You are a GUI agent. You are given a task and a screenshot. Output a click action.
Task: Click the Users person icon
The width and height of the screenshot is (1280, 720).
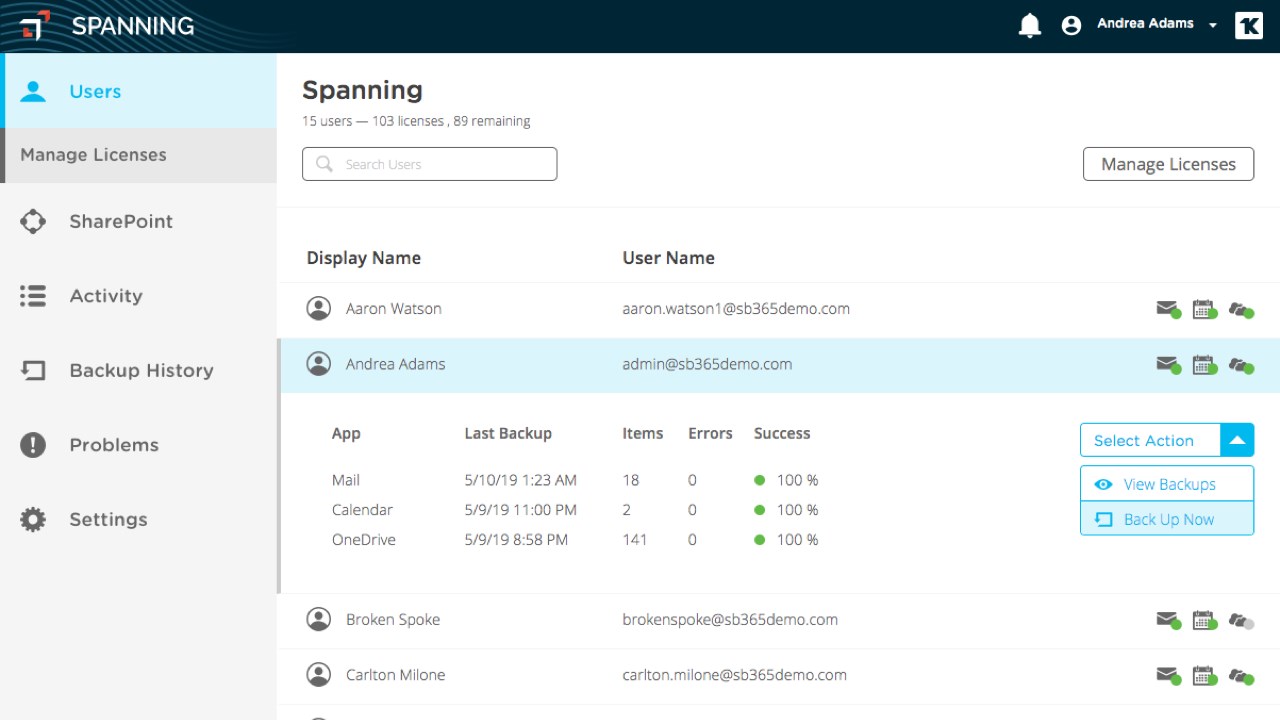coord(33,91)
